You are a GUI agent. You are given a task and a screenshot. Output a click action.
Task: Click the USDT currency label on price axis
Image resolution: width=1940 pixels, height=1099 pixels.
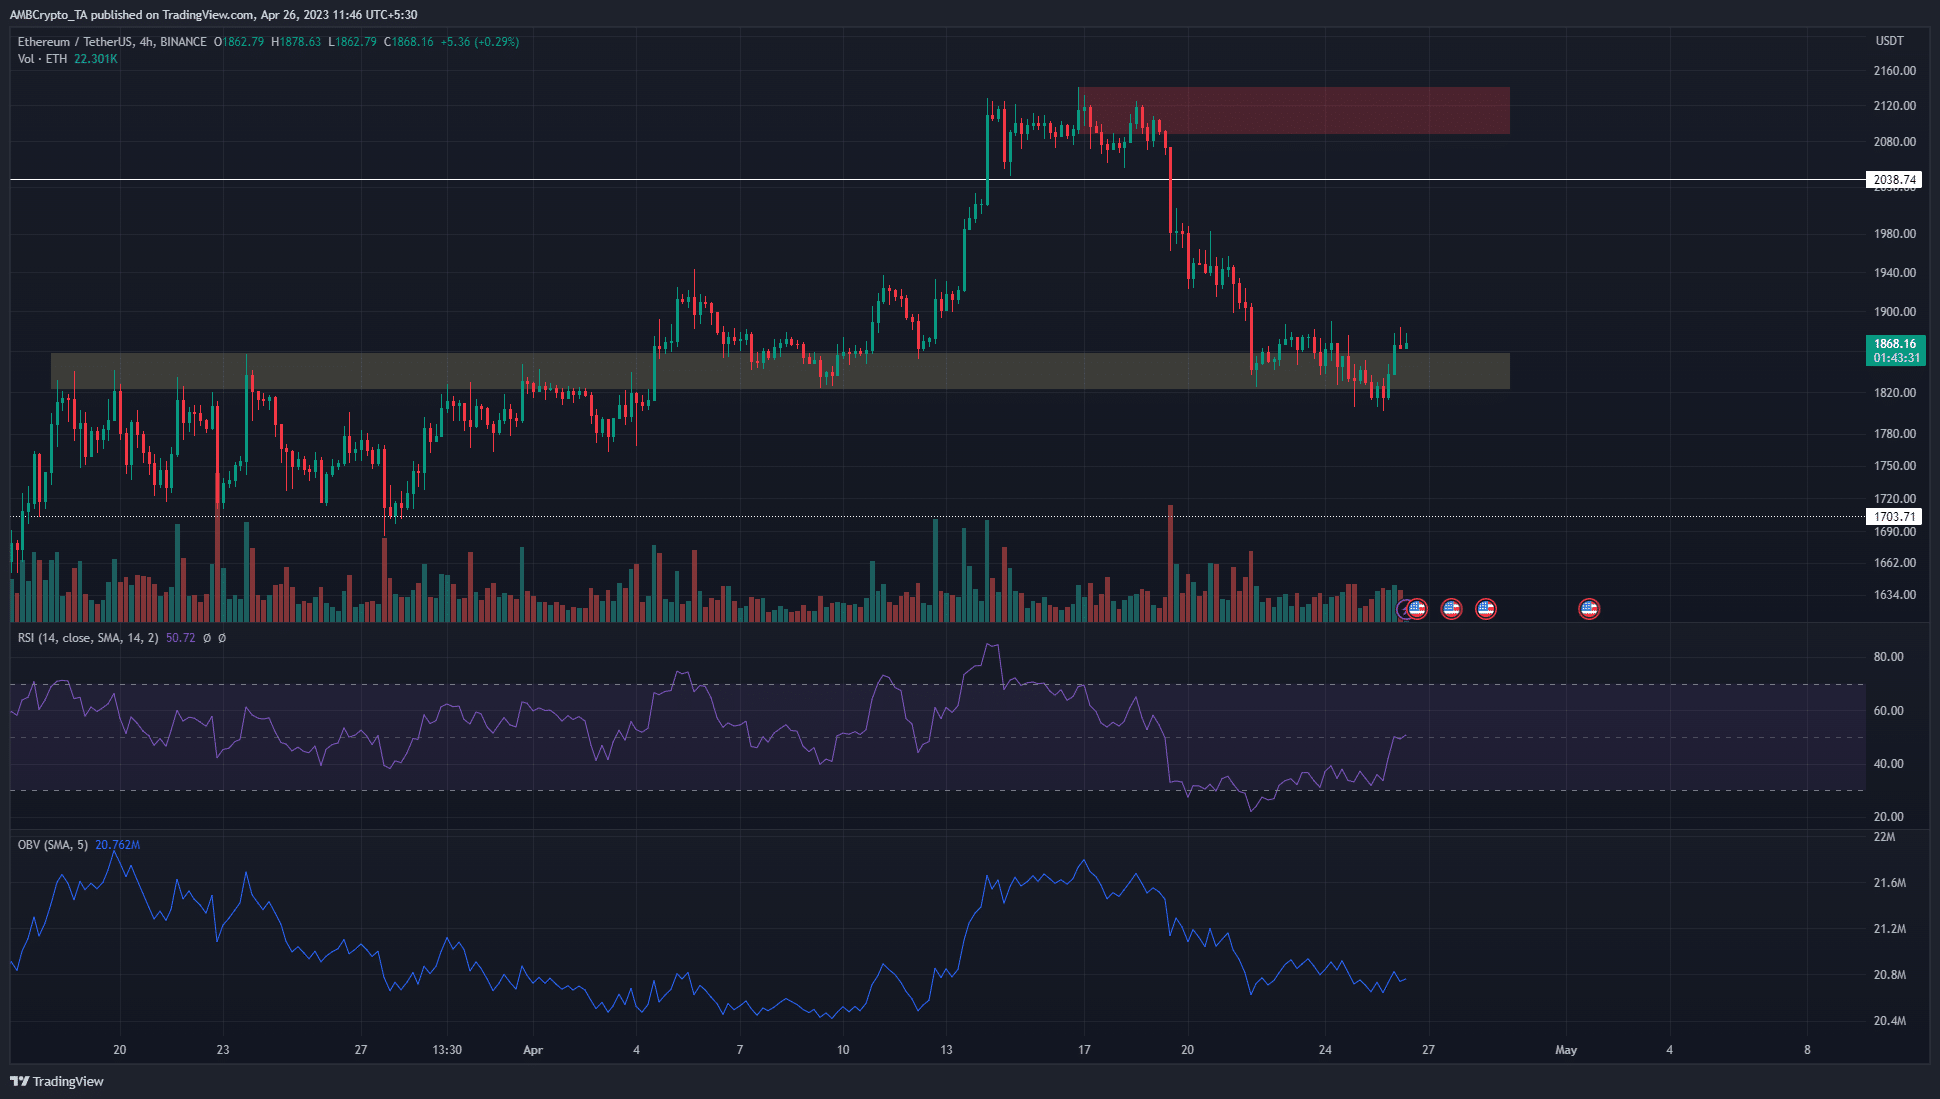(x=1889, y=41)
